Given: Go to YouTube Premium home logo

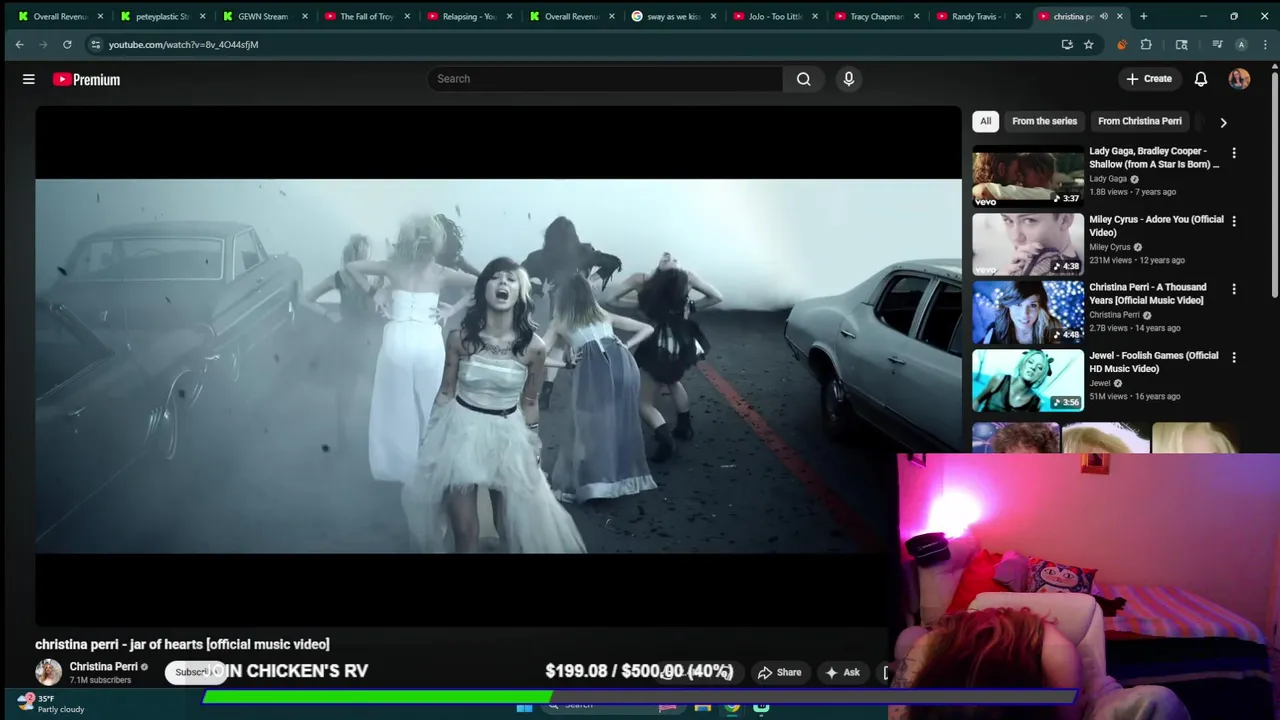Looking at the screenshot, I should (87, 79).
